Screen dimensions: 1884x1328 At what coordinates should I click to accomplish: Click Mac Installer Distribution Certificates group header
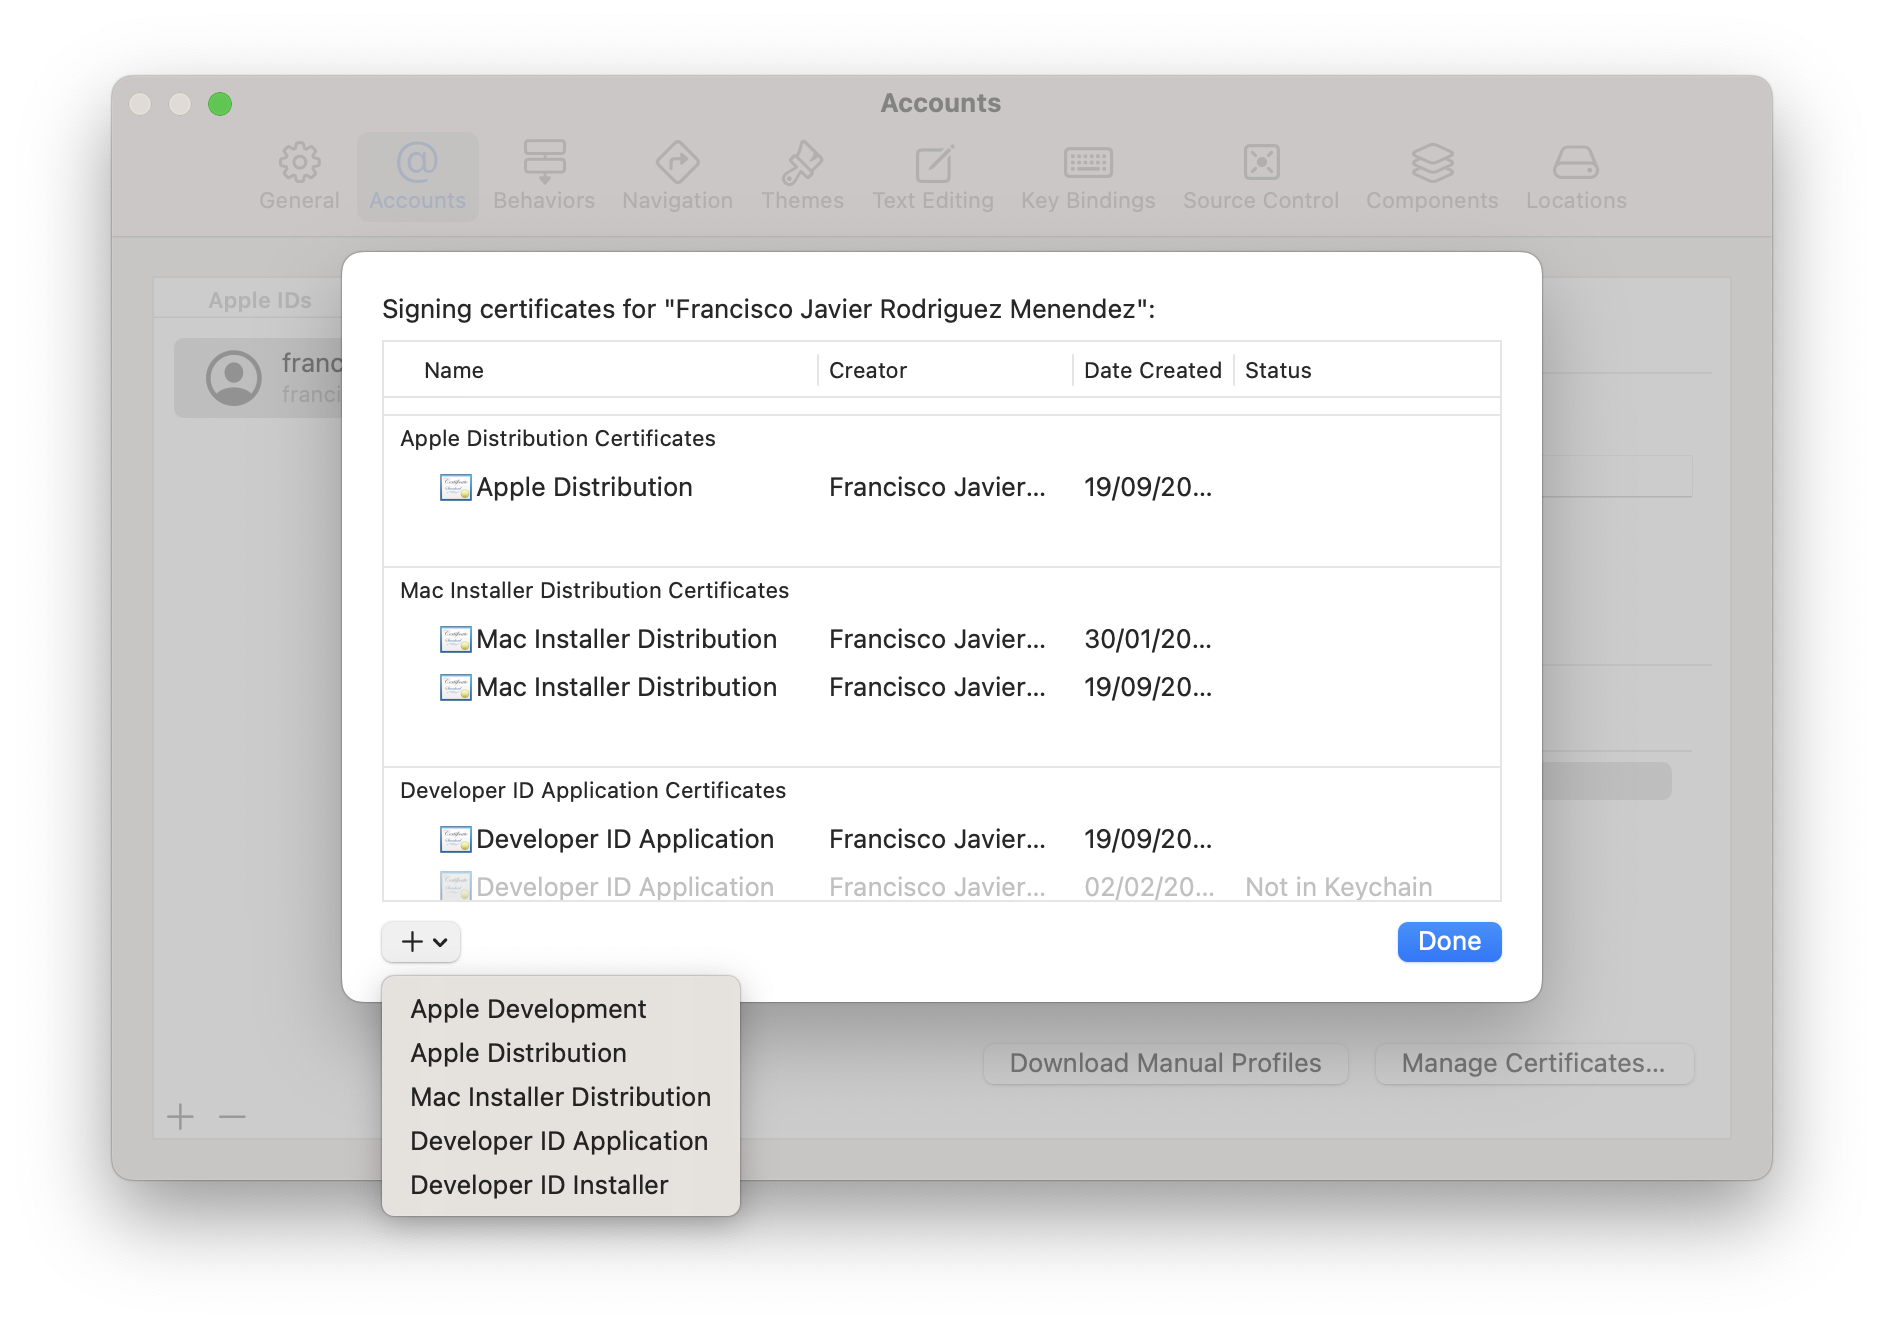click(594, 591)
